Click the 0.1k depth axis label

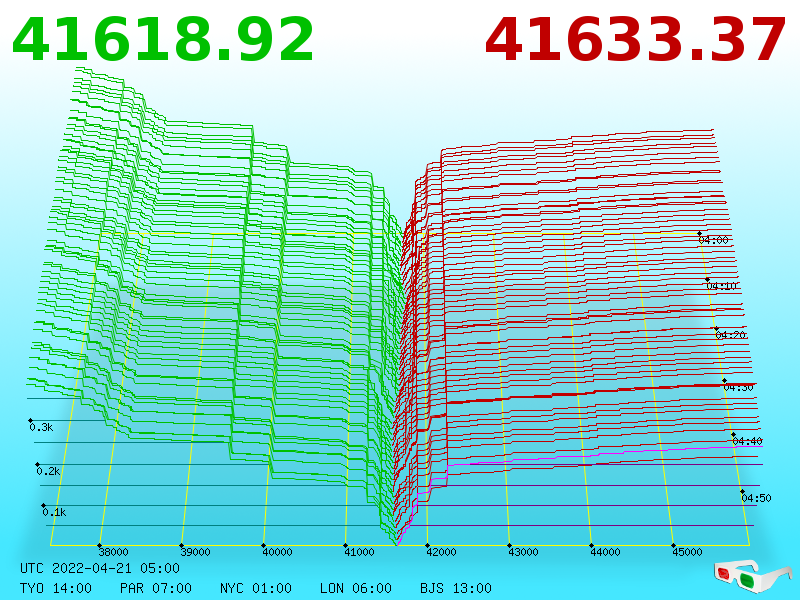coord(55,512)
